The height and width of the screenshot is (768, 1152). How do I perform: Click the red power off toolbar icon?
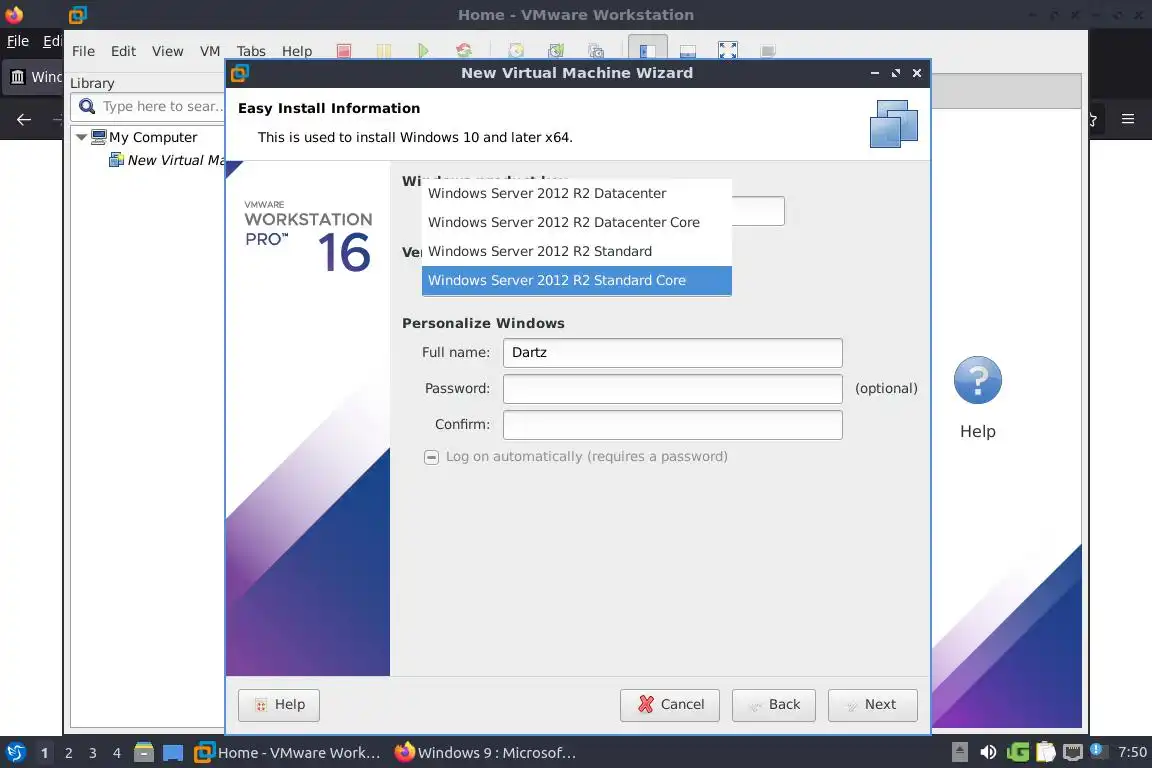tap(344, 51)
